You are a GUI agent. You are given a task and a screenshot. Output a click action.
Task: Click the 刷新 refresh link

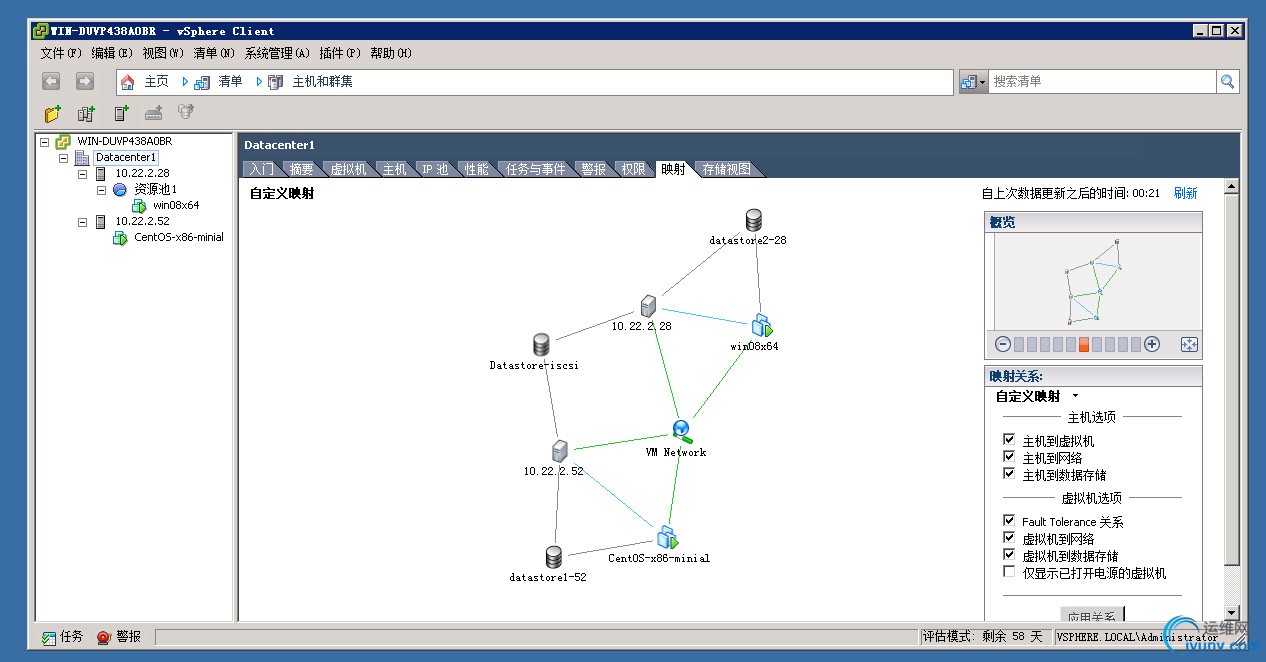(x=1185, y=193)
